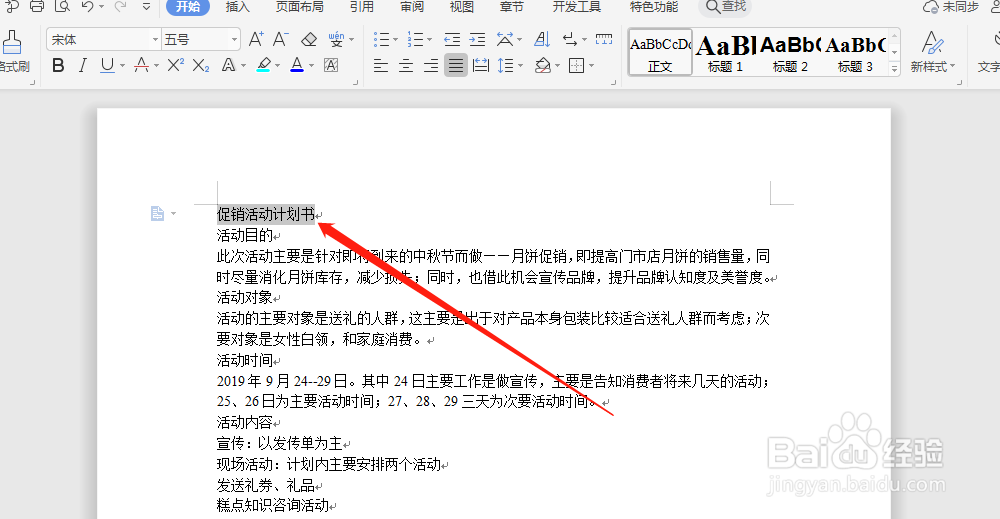Apply subscript X₂ formatting
Viewport: 1000px width, 519px height.
point(201,65)
